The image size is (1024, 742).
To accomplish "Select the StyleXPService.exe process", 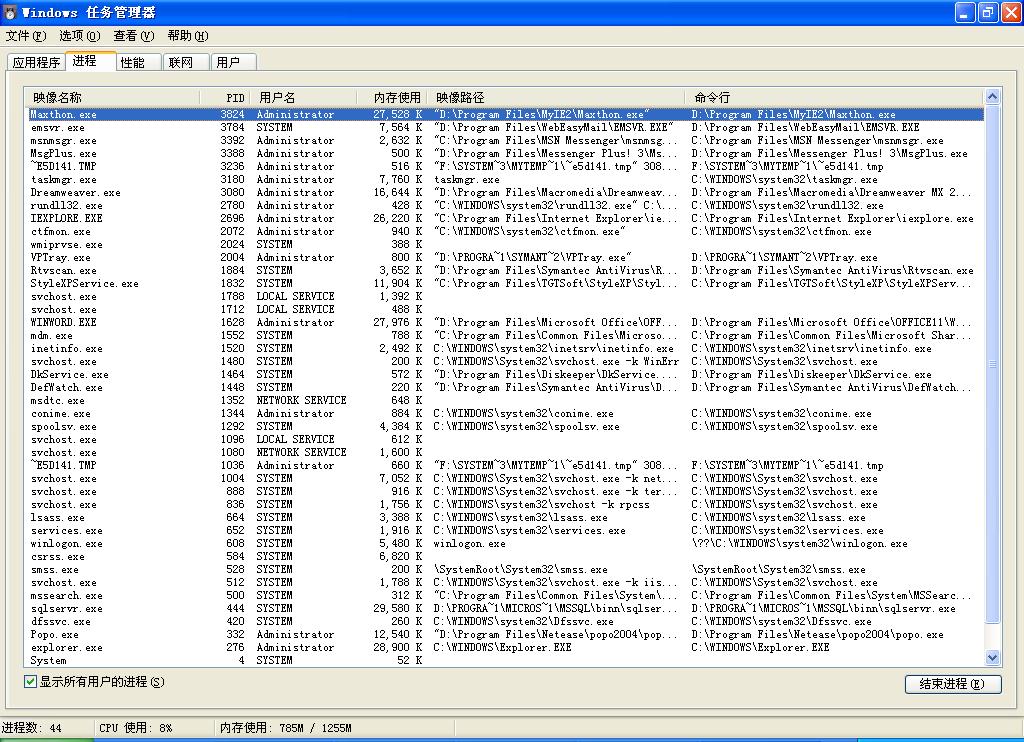I will click(x=506, y=283).
